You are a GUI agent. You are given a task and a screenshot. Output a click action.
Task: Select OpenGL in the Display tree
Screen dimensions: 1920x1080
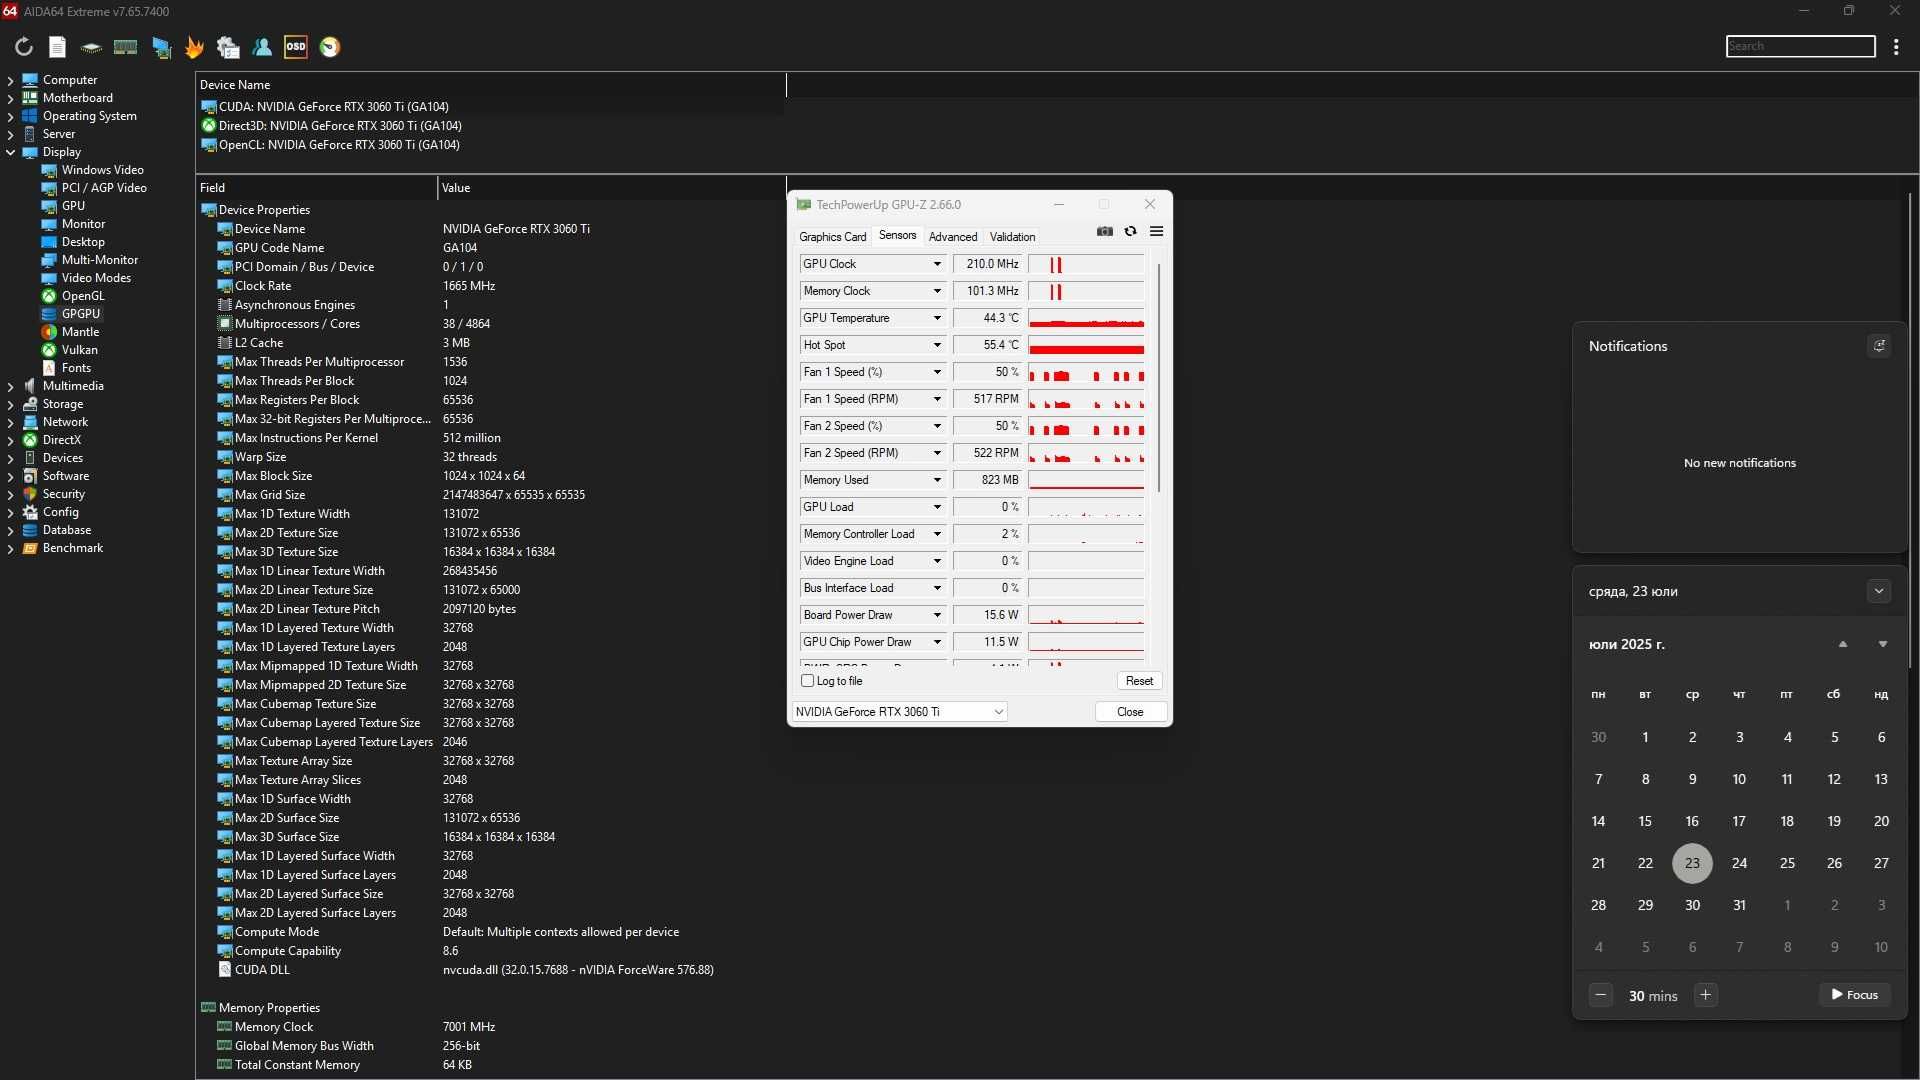coord(83,296)
